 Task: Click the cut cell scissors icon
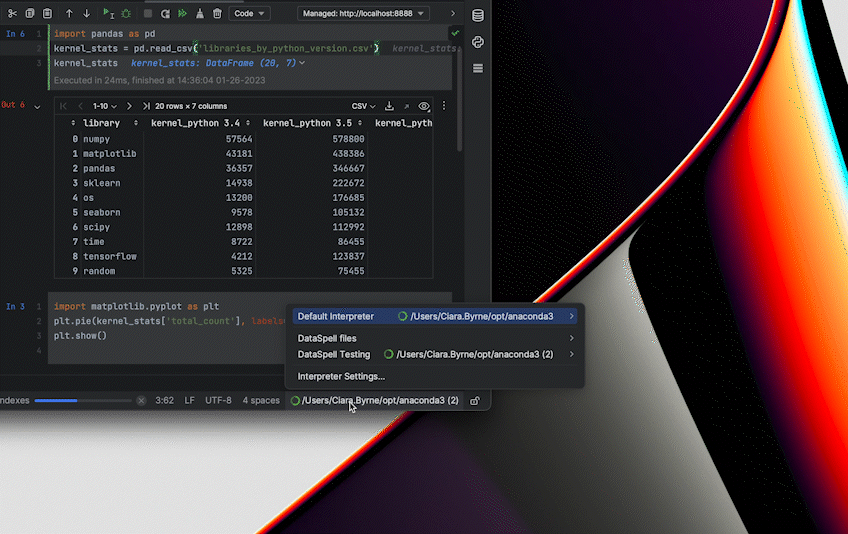coord(12,14)
